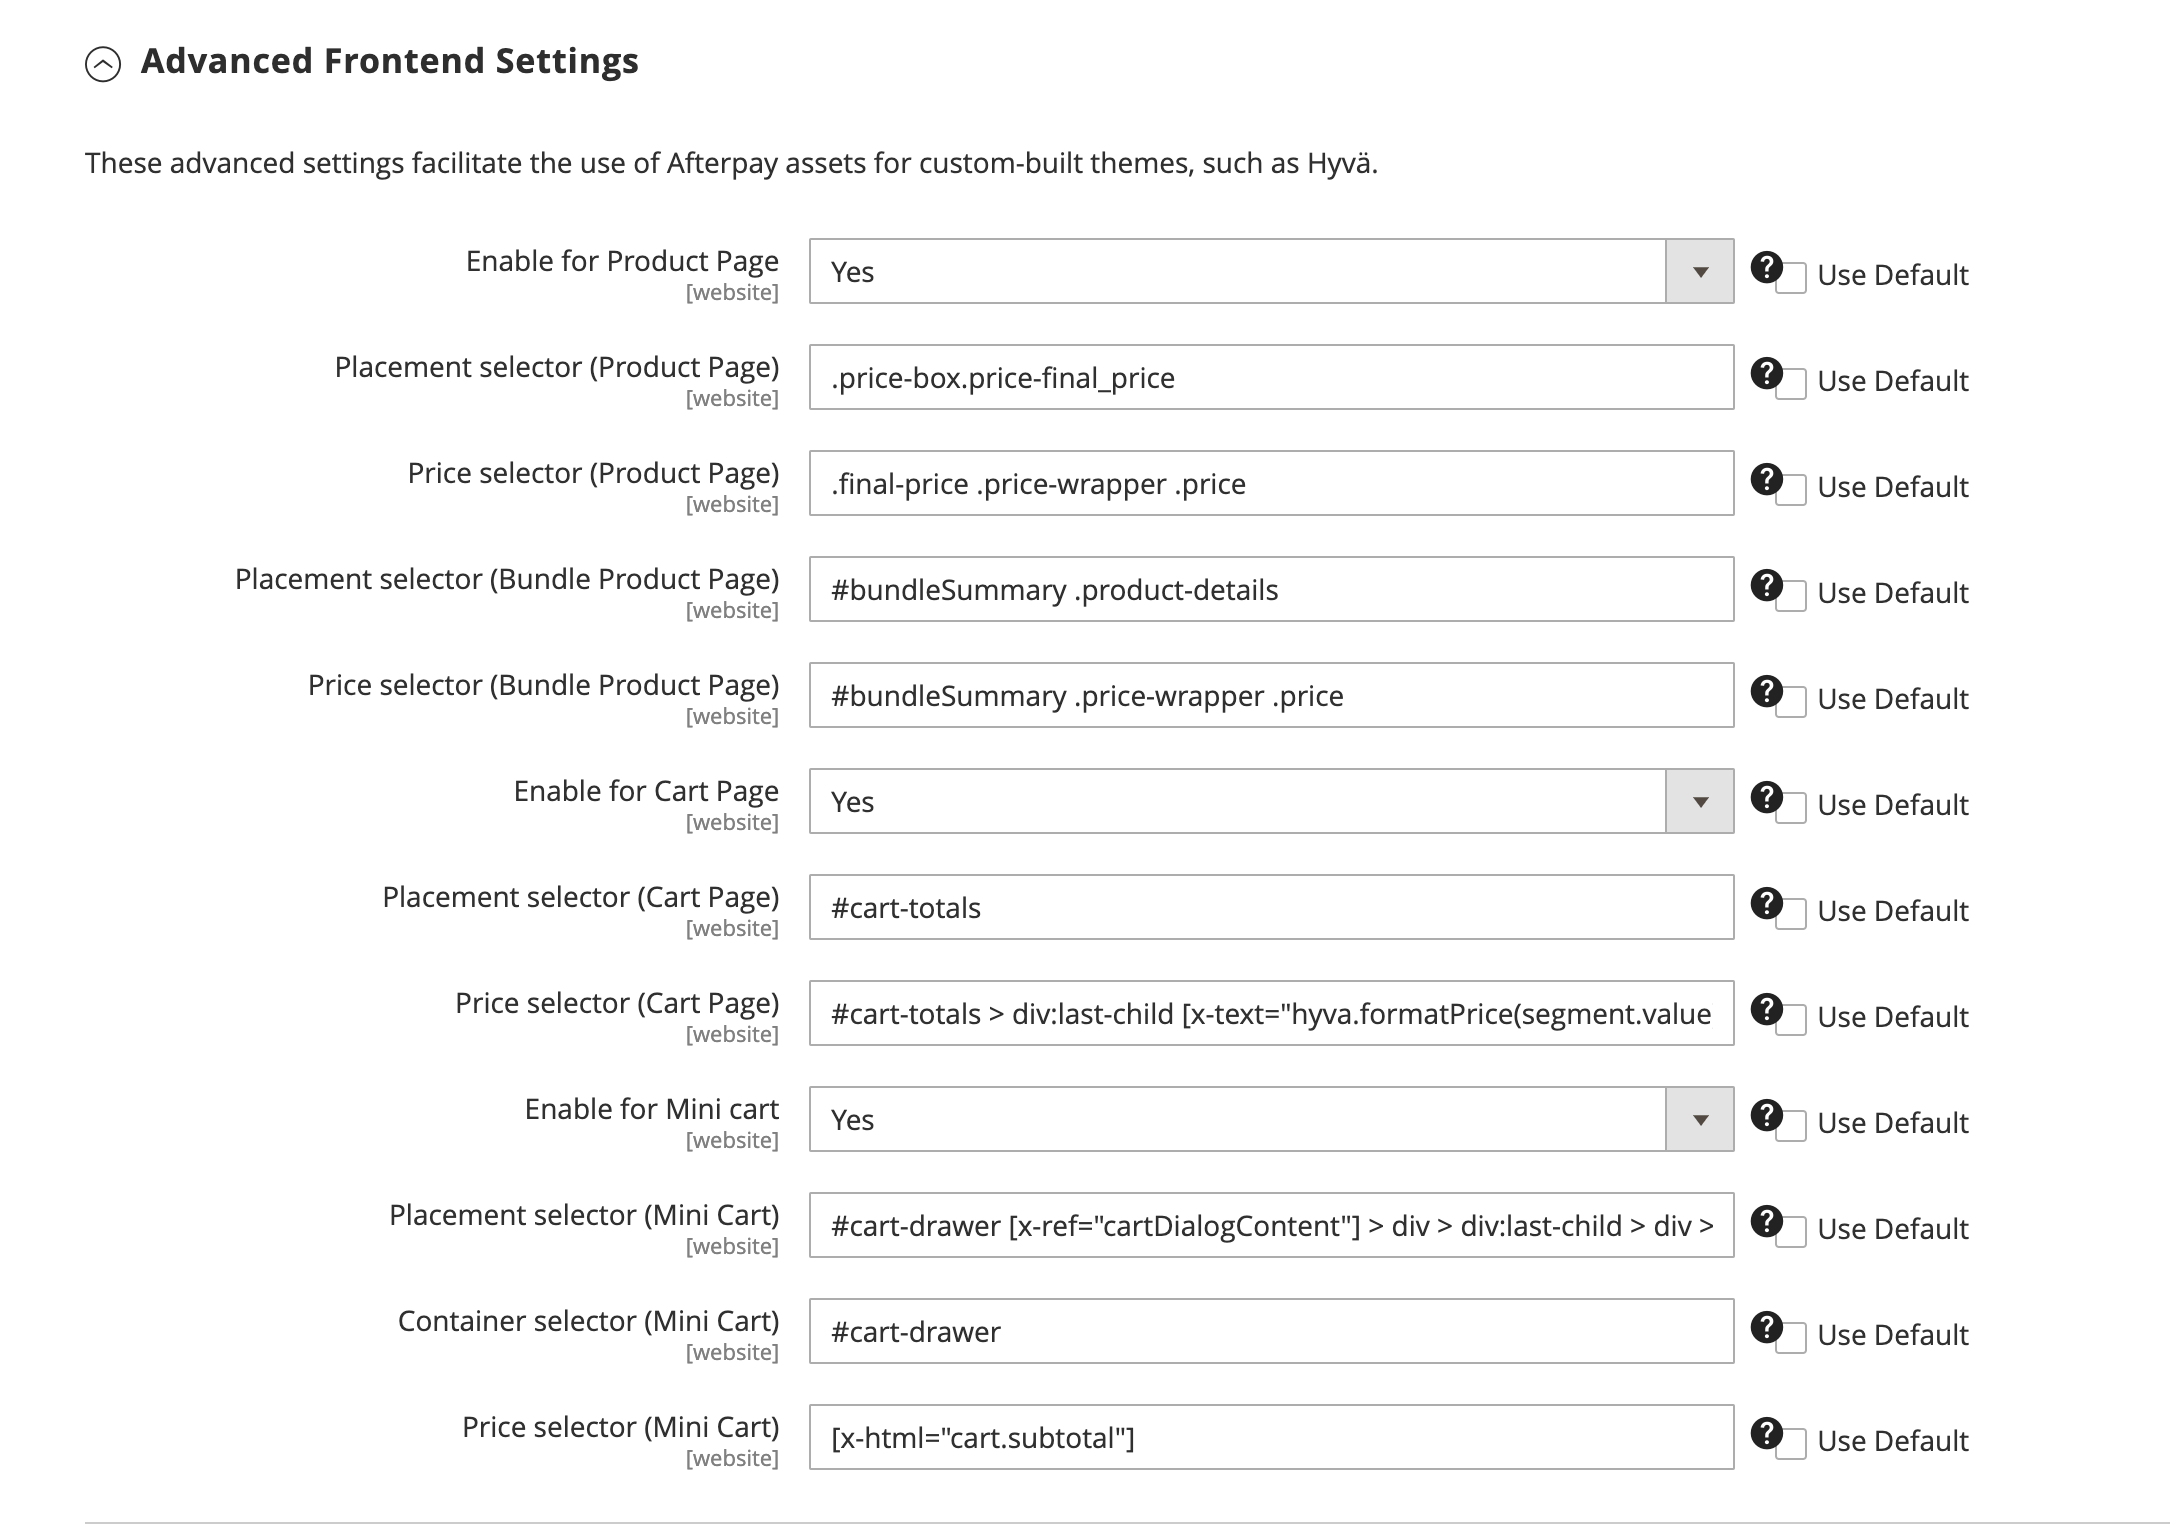2170x1532 pixels.
Task: Open the Enable for Product Page dropdown
Action: click(x=1698, y=270)
